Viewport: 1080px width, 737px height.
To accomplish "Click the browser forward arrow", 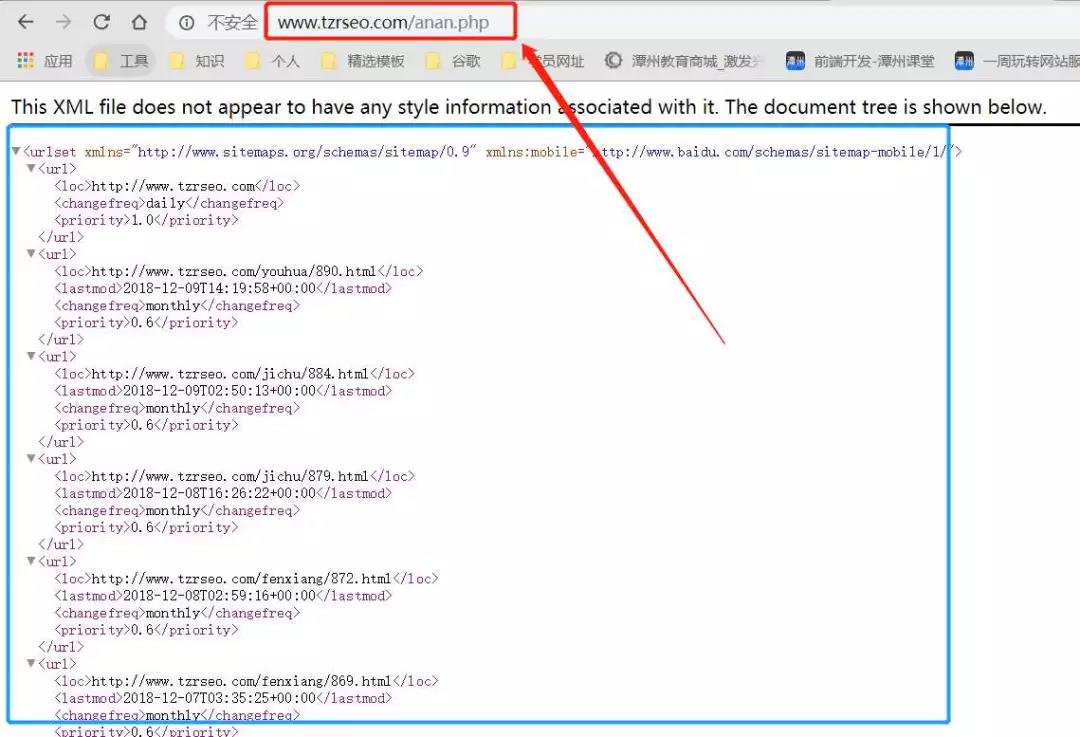I will [64, 22].
